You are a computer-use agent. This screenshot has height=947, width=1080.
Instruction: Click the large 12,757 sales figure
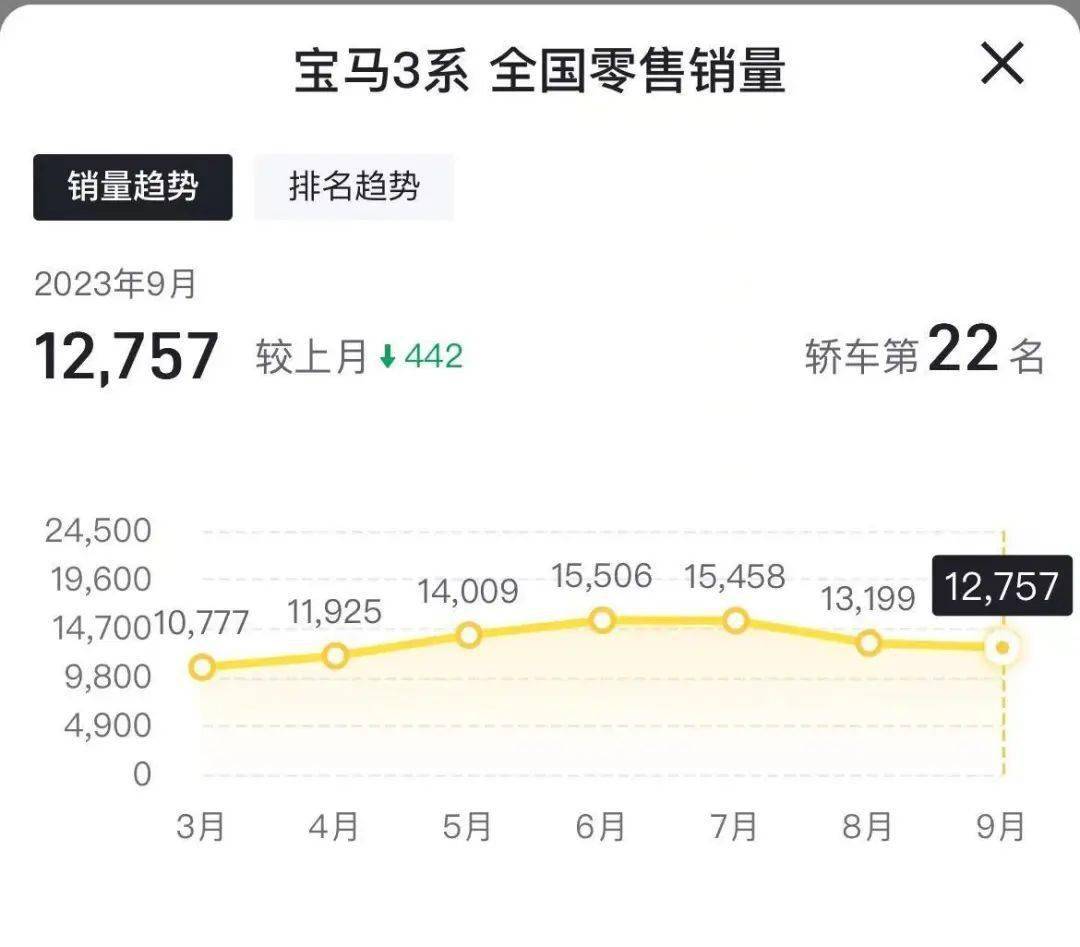pyautogui.click(x=126, y=357)
